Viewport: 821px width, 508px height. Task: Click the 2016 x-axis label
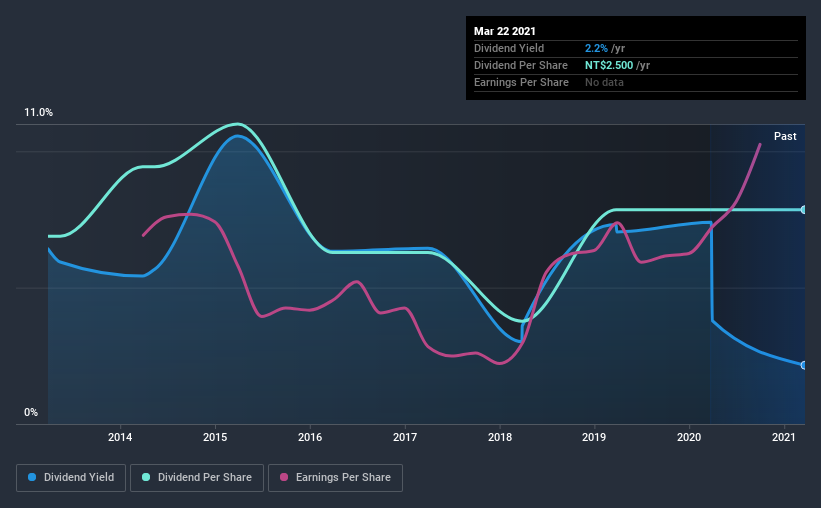pos(310,437)
